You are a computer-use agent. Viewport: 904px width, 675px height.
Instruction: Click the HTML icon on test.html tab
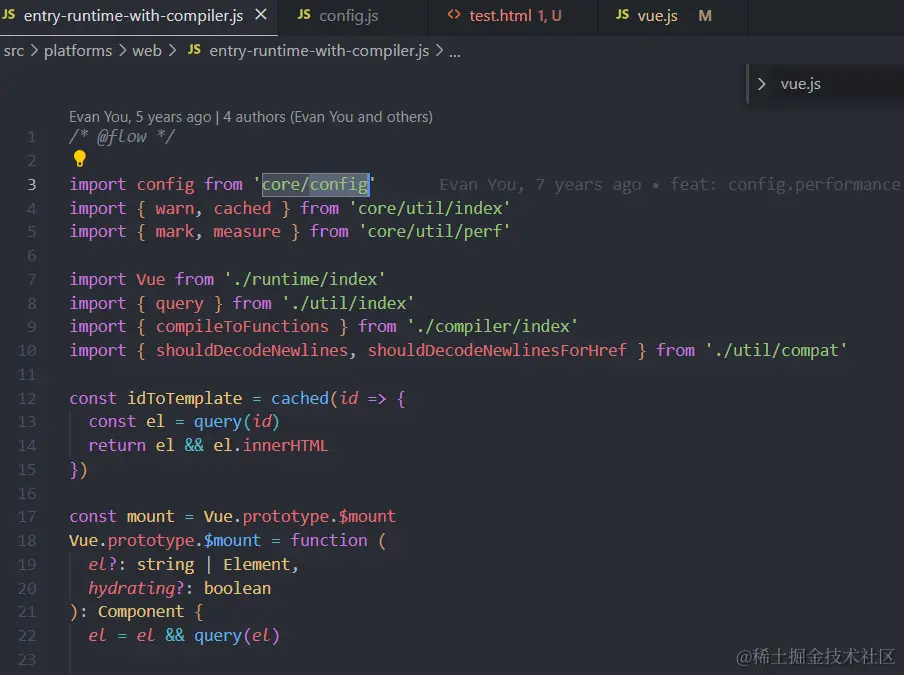pos(454,14)
